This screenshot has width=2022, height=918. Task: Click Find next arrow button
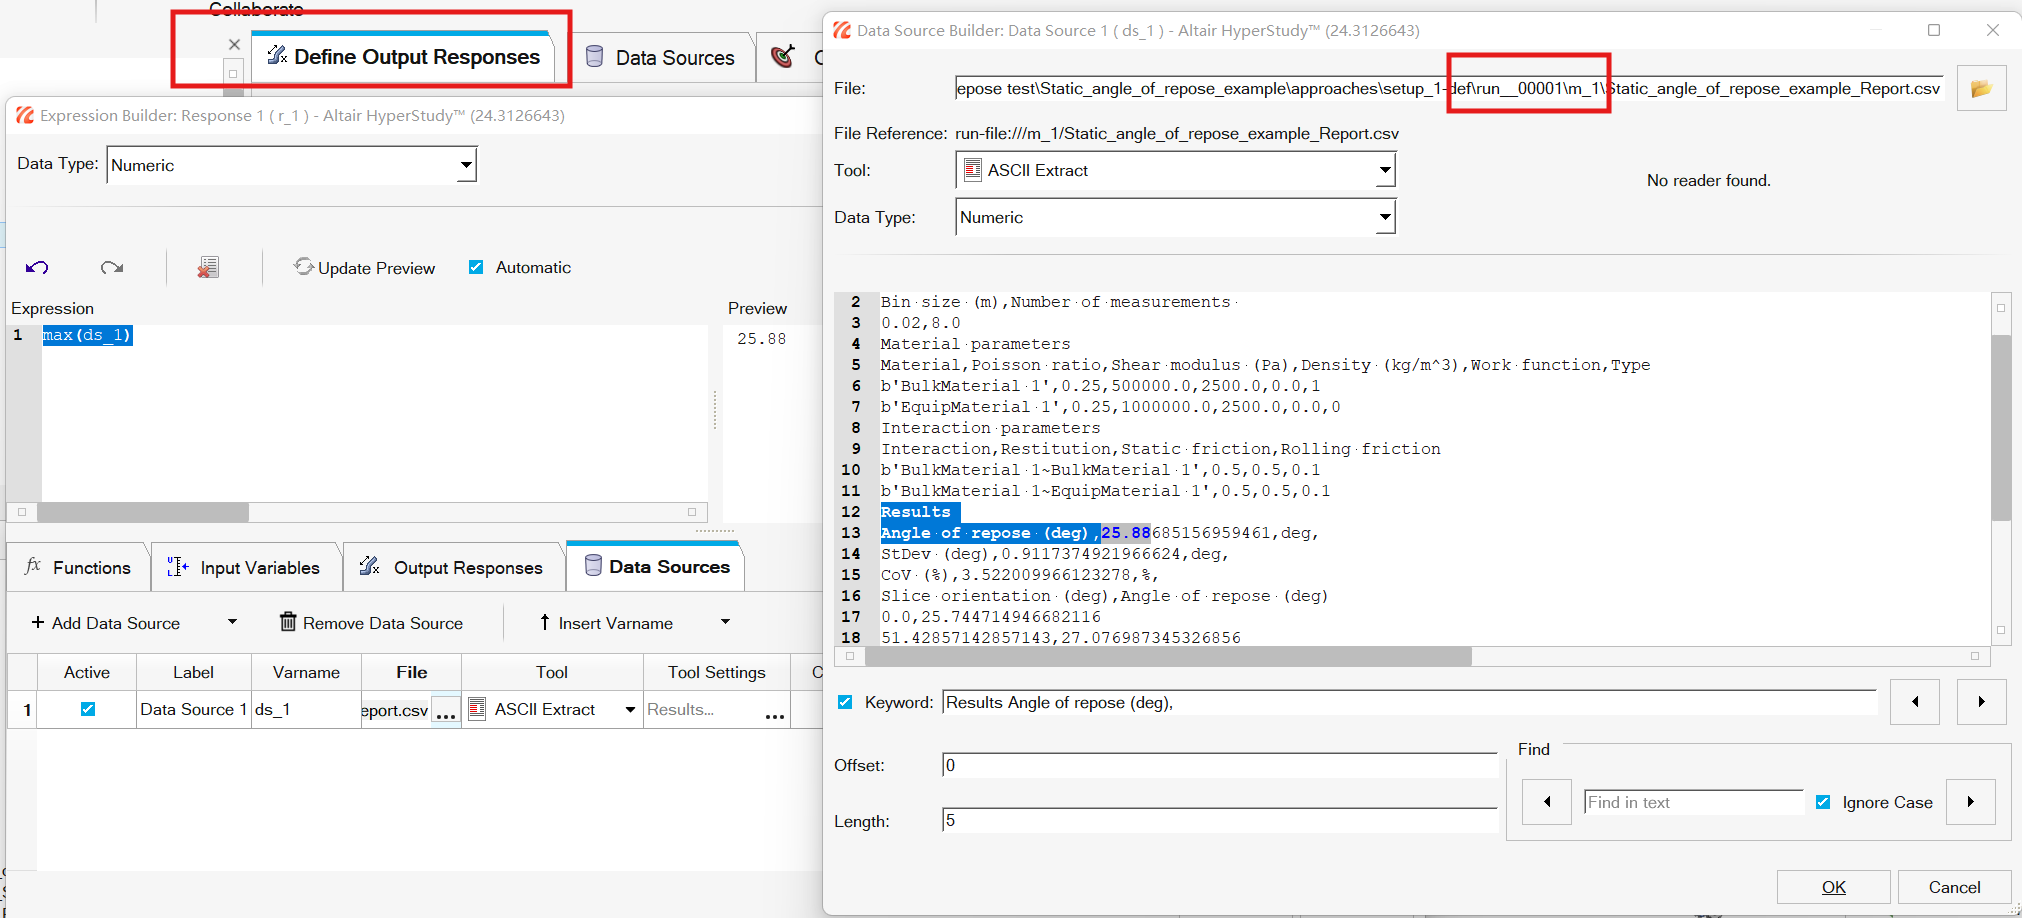(1971, 802)
